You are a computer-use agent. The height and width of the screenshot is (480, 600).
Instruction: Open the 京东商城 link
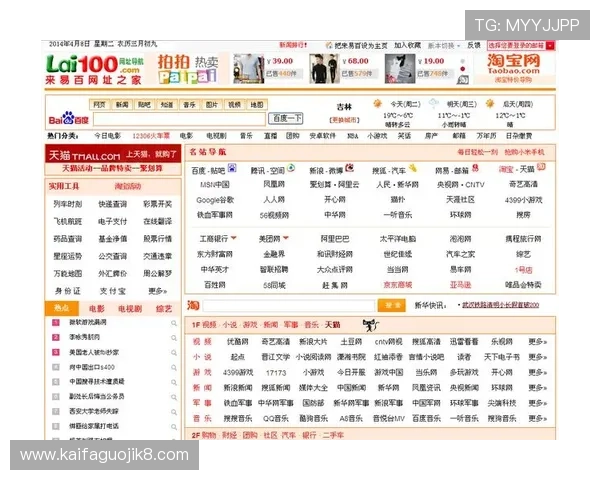click(398, 285)
